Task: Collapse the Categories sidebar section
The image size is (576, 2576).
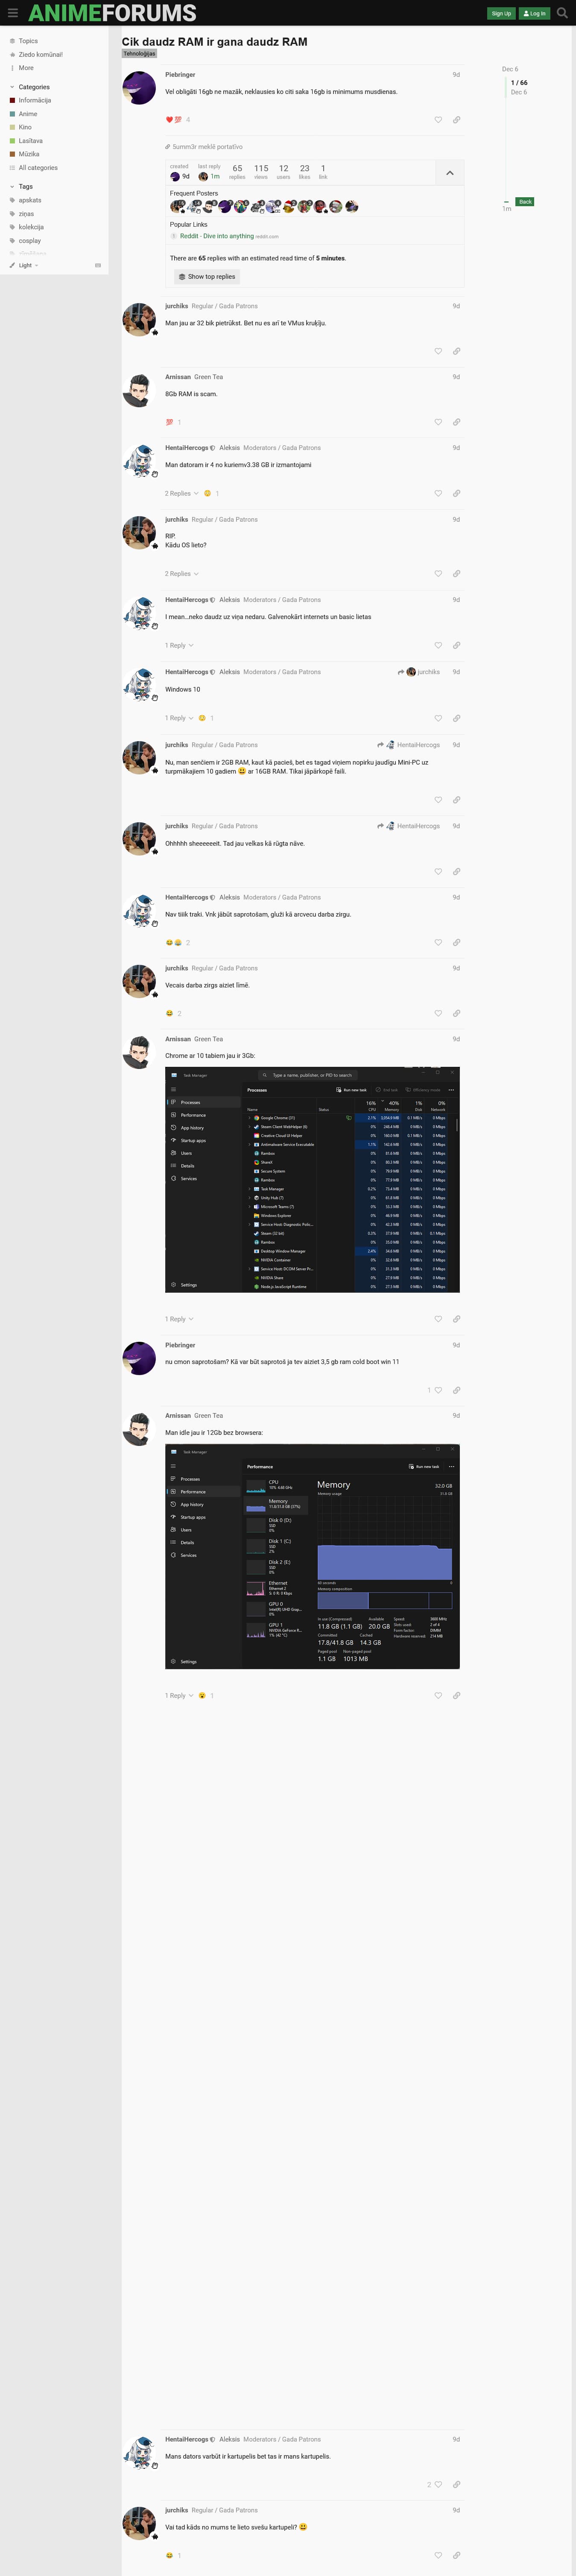Action: click(12, 87)
